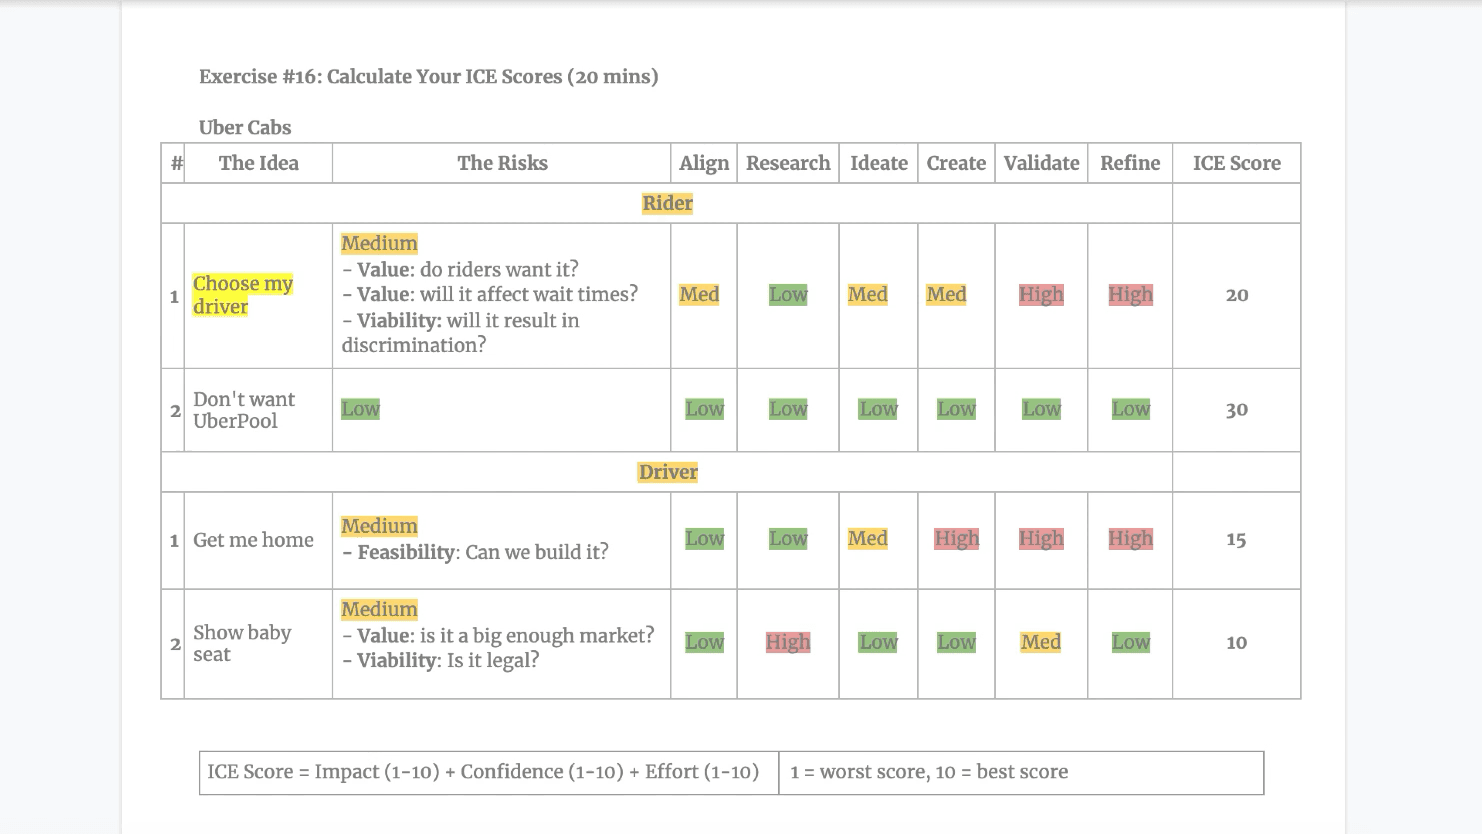
Task: Select "The Idea" column header
Action: tap(258, 163)
